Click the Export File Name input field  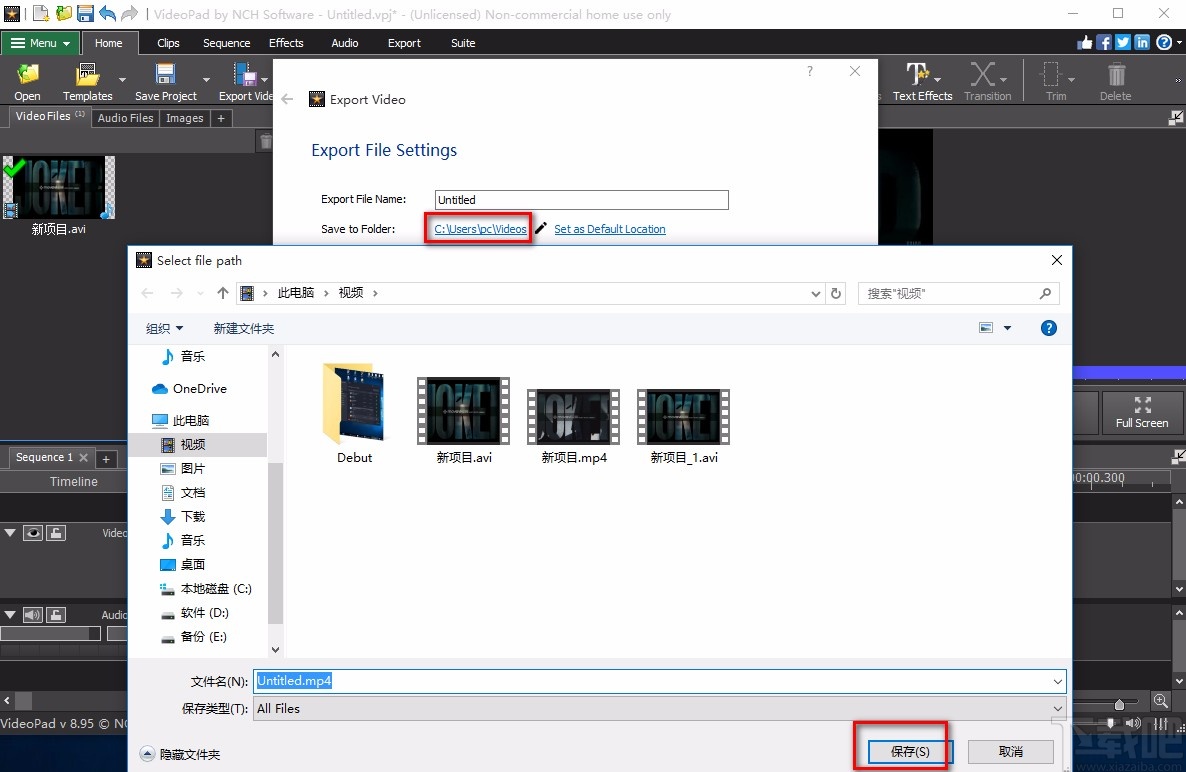click(x=582, y=200)
